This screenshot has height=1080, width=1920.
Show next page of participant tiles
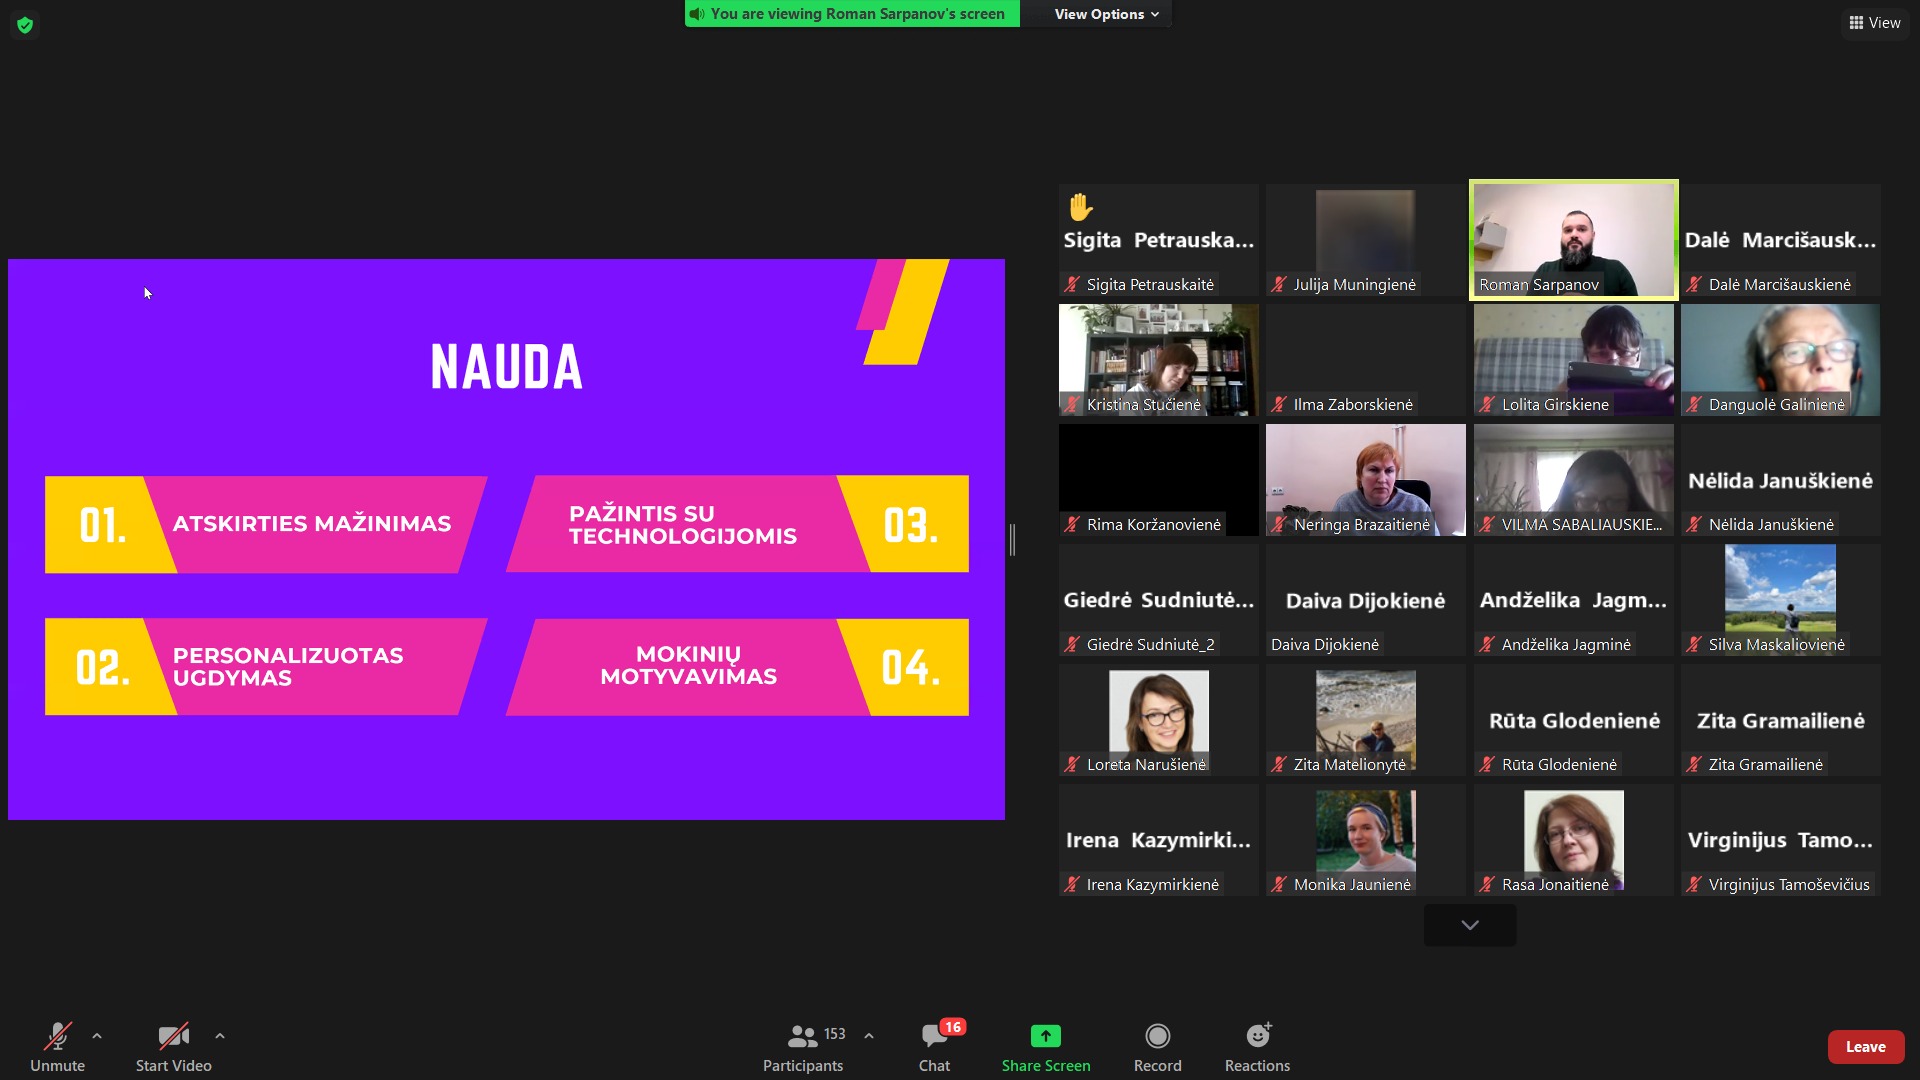1469,925
